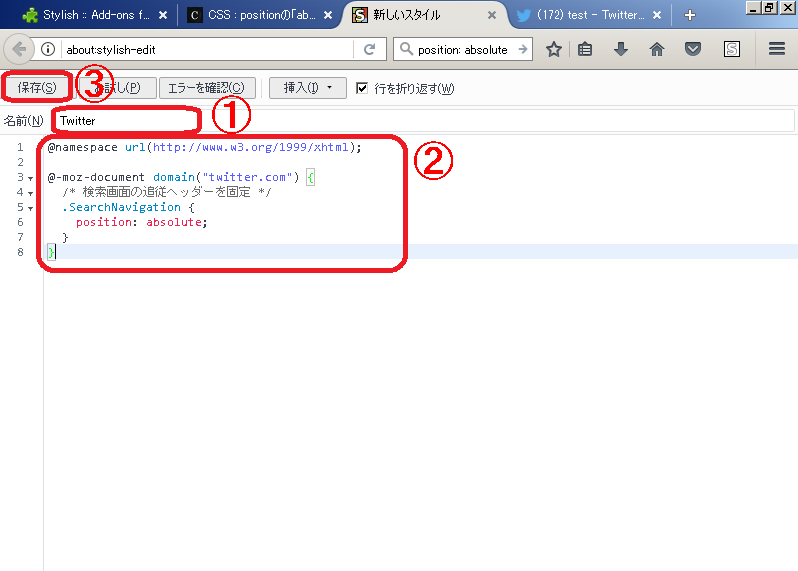The image size is (798, 571).
Task: Click .SearchNavigation selector text
Action: click(121, 207)
